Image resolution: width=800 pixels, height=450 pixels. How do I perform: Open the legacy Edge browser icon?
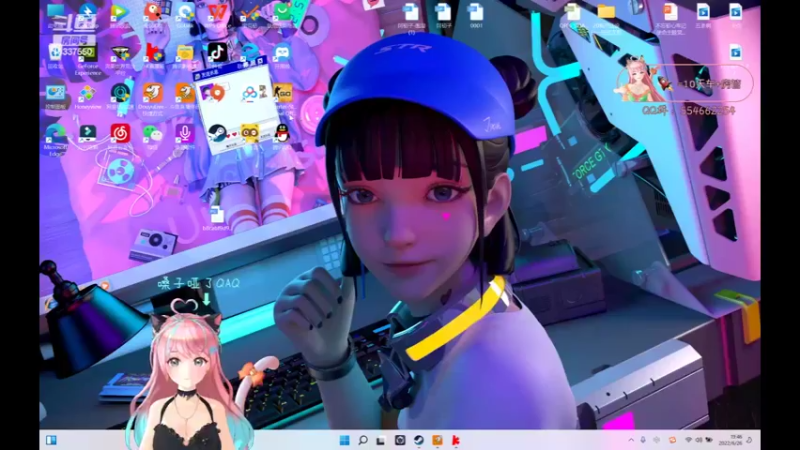[249, 53]
